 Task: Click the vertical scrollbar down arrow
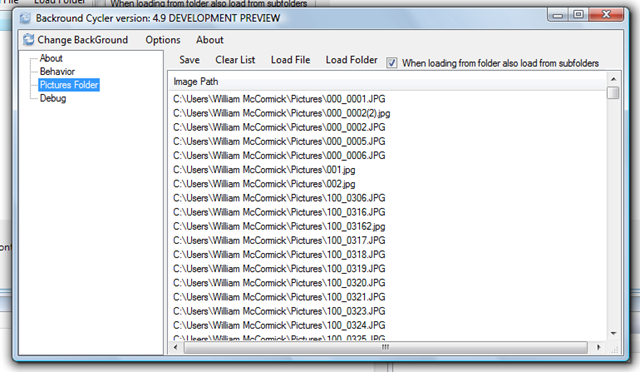[x=613, y=334]
